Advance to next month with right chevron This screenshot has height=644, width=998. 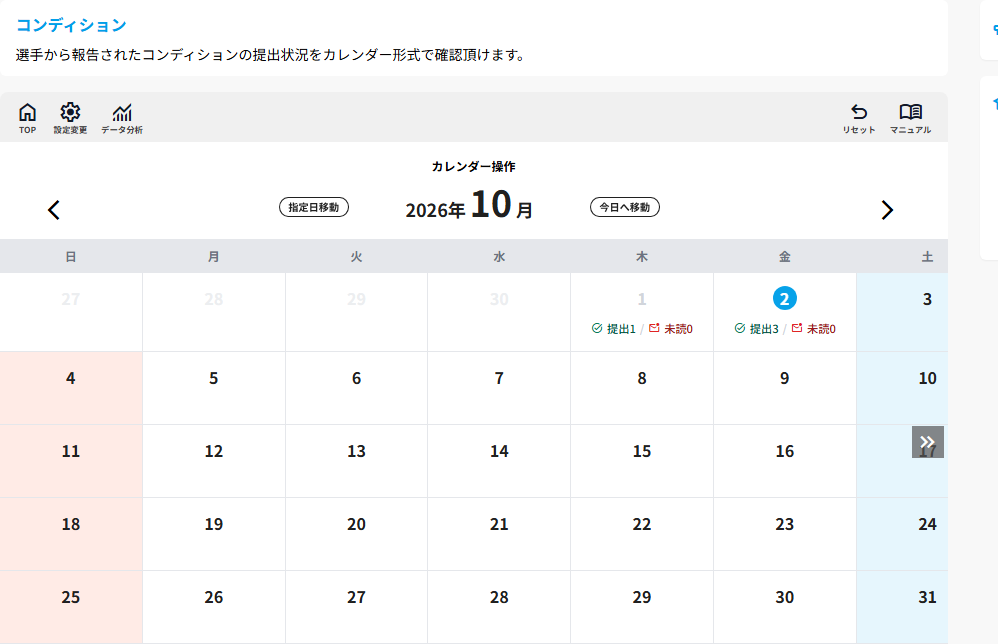pyautogui.click(x=887, y=210)
